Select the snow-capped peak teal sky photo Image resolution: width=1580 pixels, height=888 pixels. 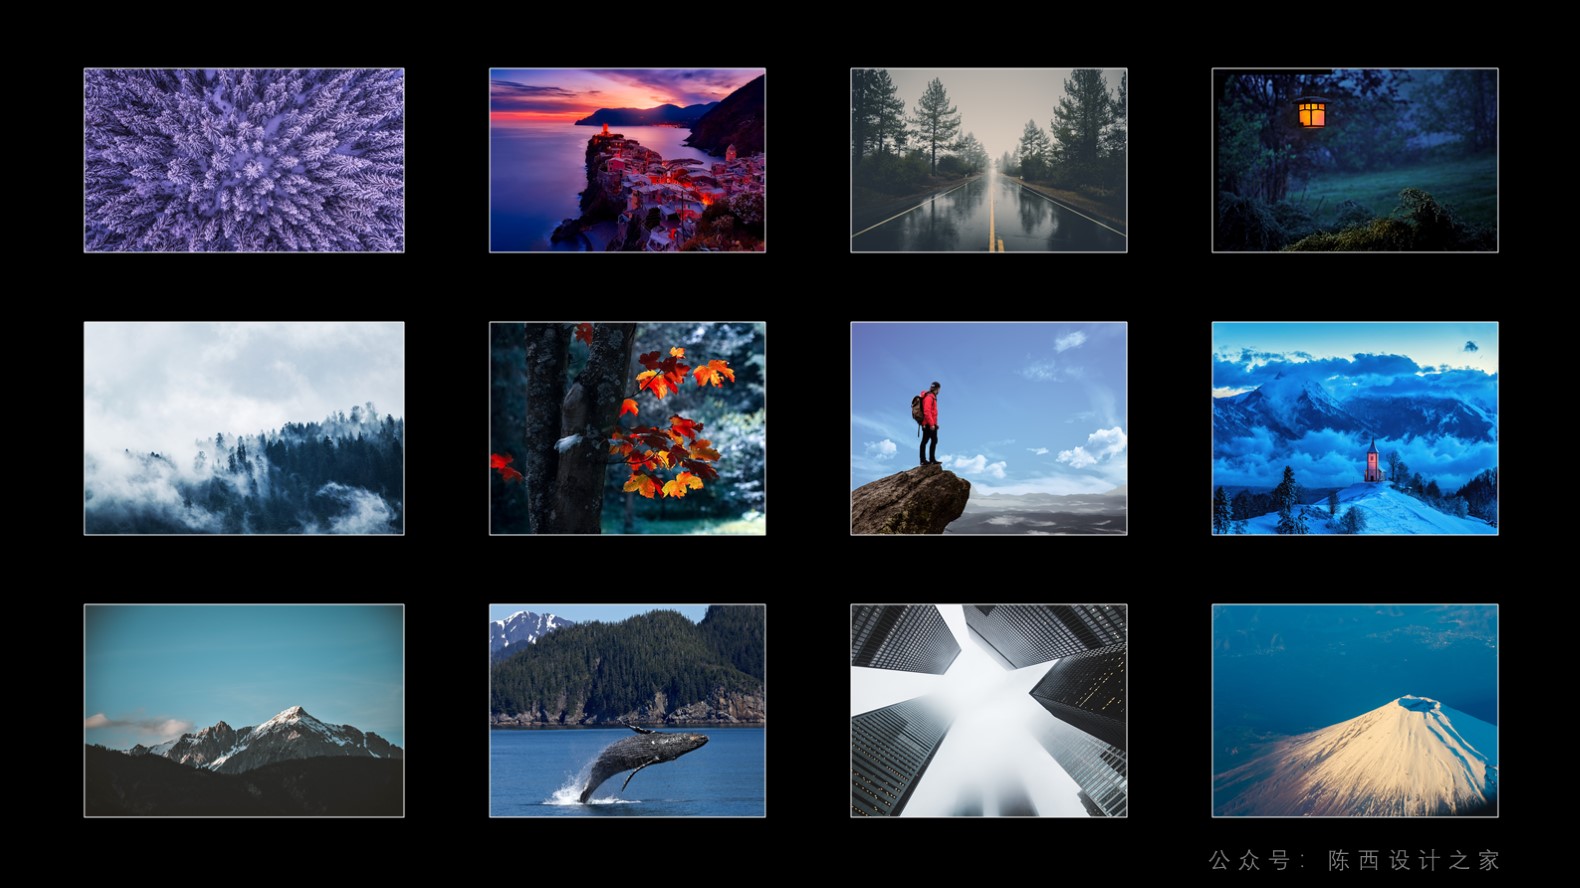click(244, 710)
